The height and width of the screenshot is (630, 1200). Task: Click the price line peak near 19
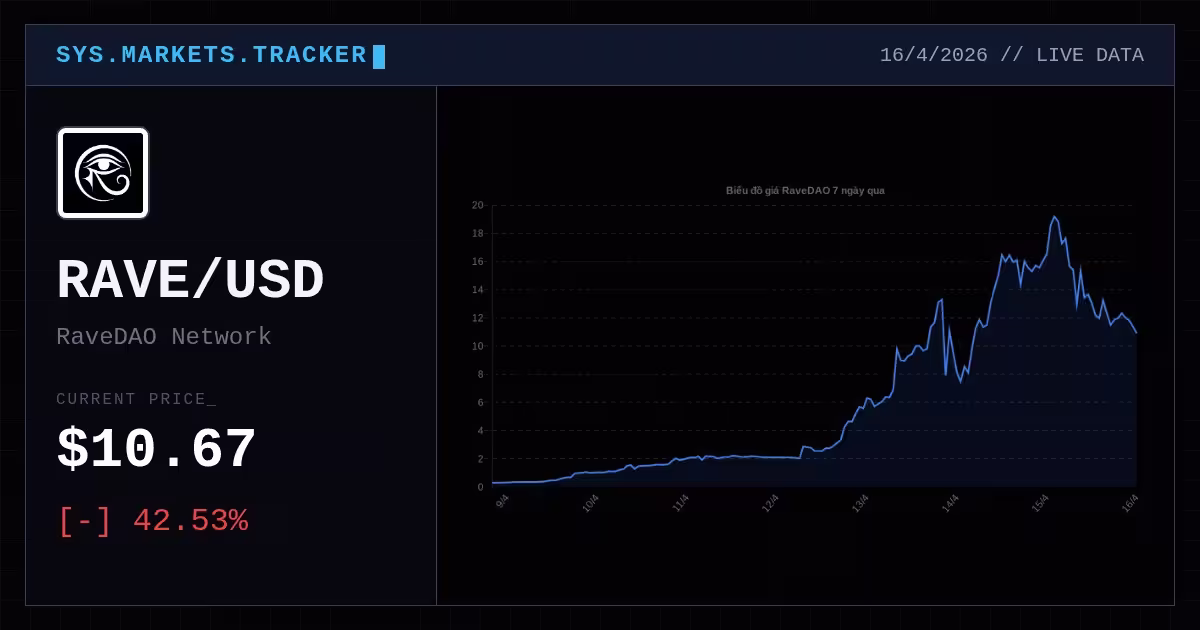pos(1054,217)
